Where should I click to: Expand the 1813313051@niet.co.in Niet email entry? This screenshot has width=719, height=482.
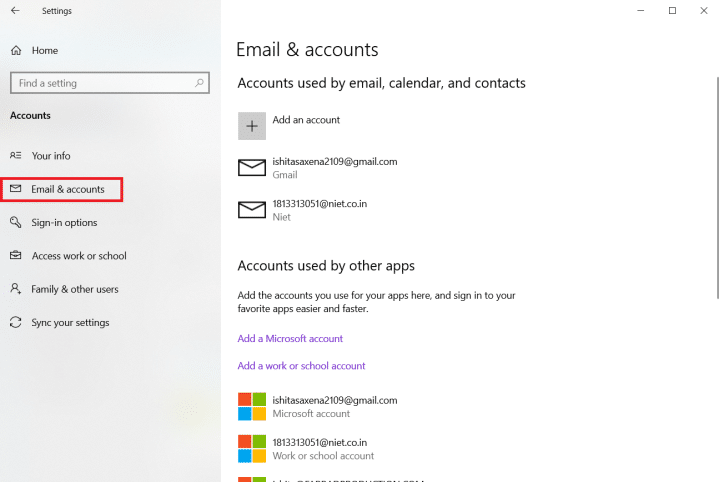[319, 209]
